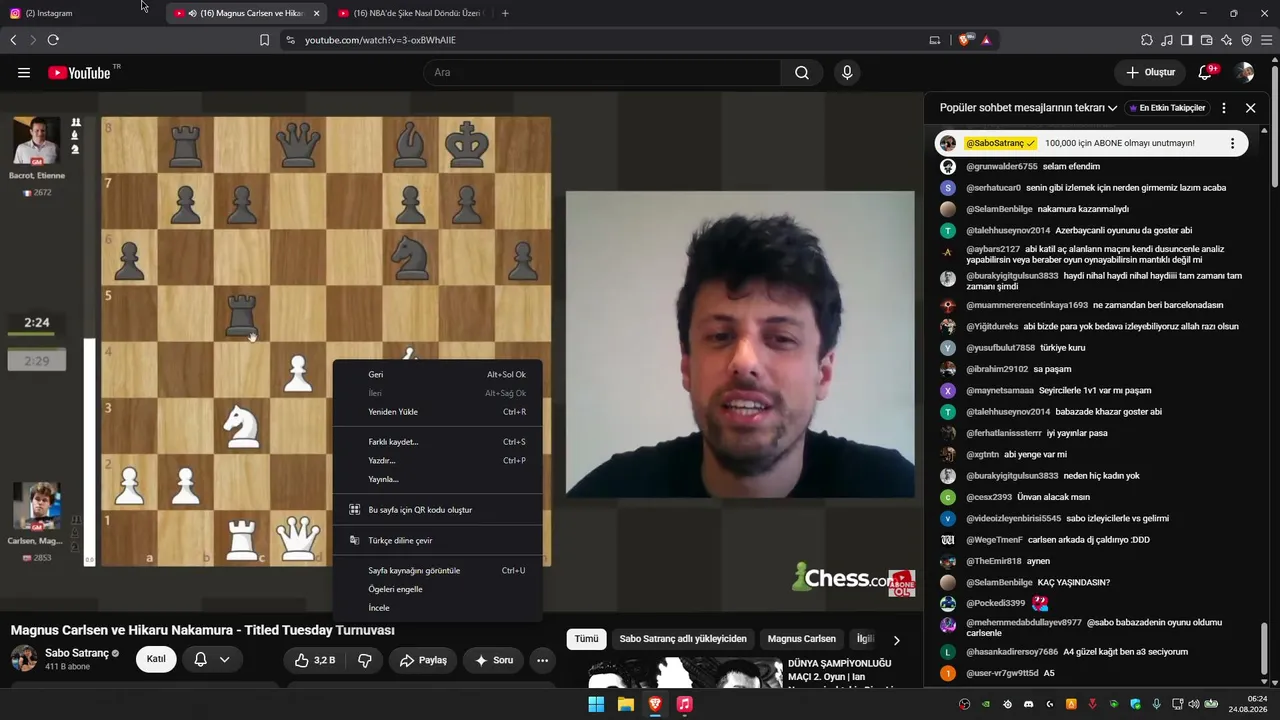Open the browser extensions puzzle icon

[1147, 40]
